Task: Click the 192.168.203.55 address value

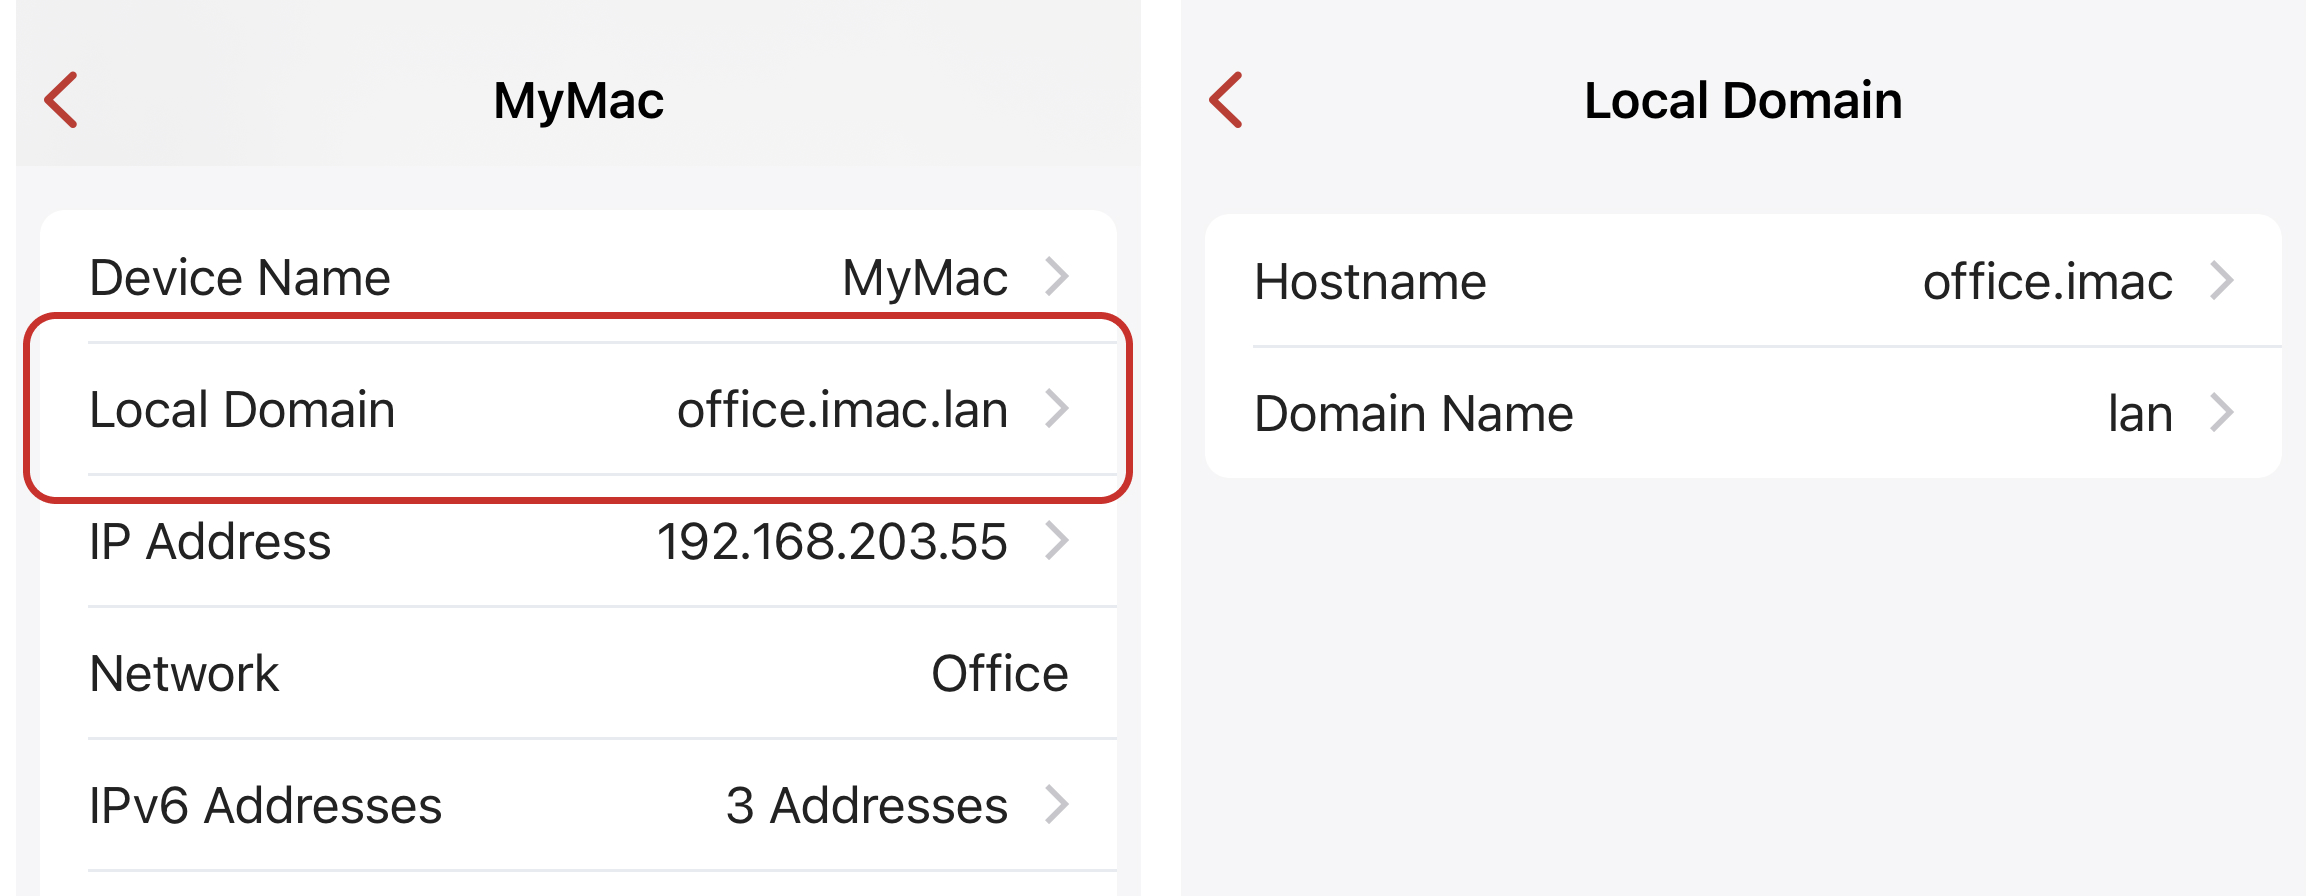Action: pyautogui.click(x=832, y=542)
